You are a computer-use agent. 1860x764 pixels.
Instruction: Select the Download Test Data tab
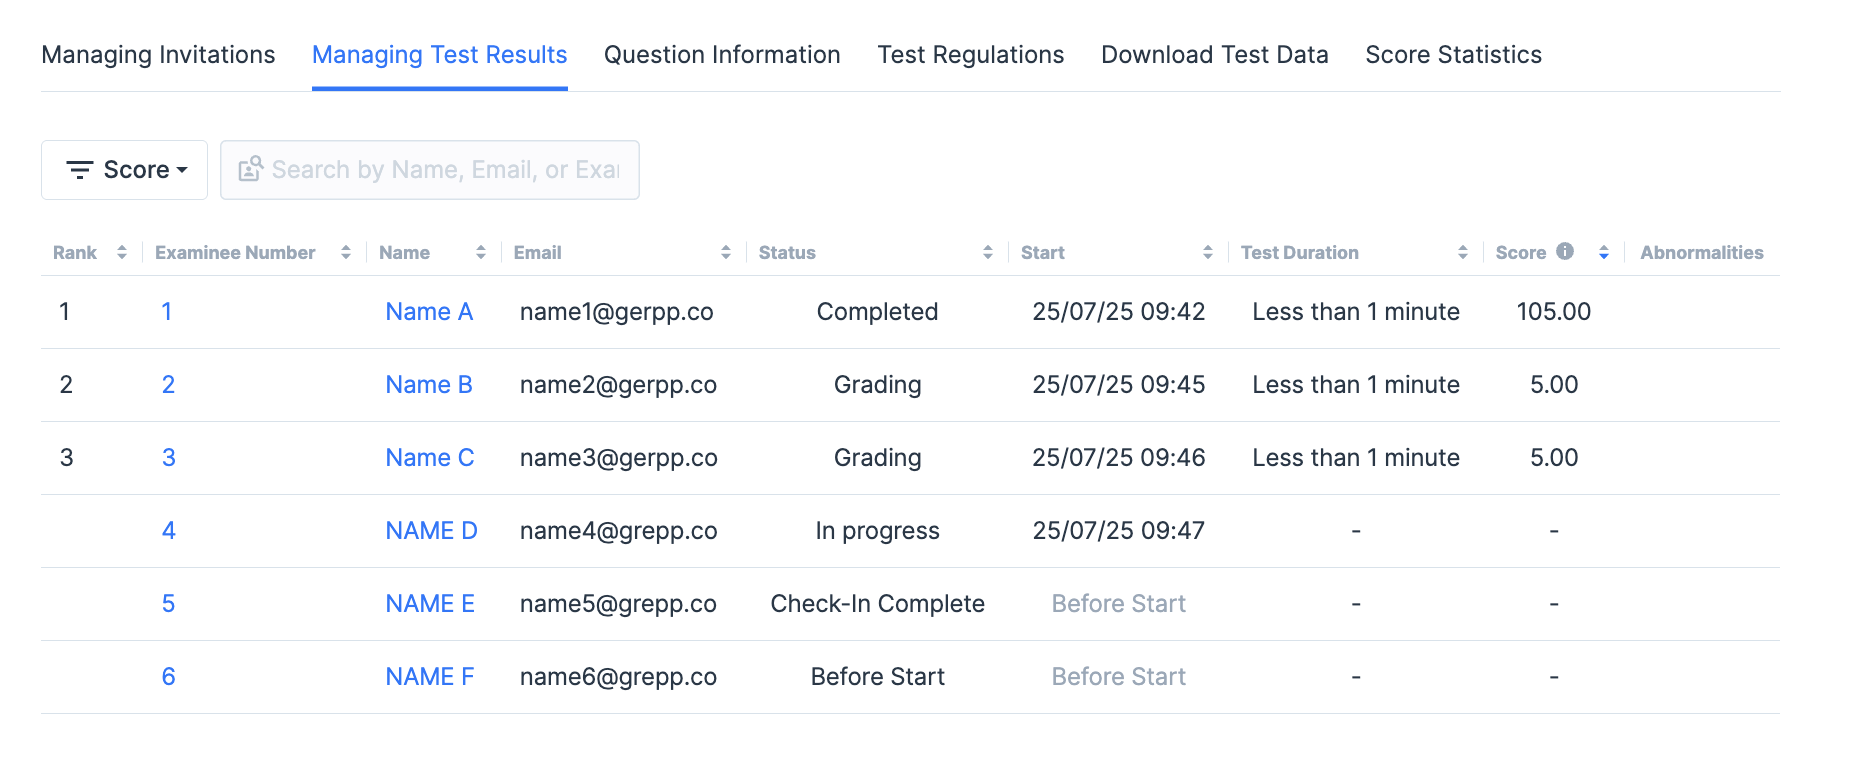point(1214,55)
